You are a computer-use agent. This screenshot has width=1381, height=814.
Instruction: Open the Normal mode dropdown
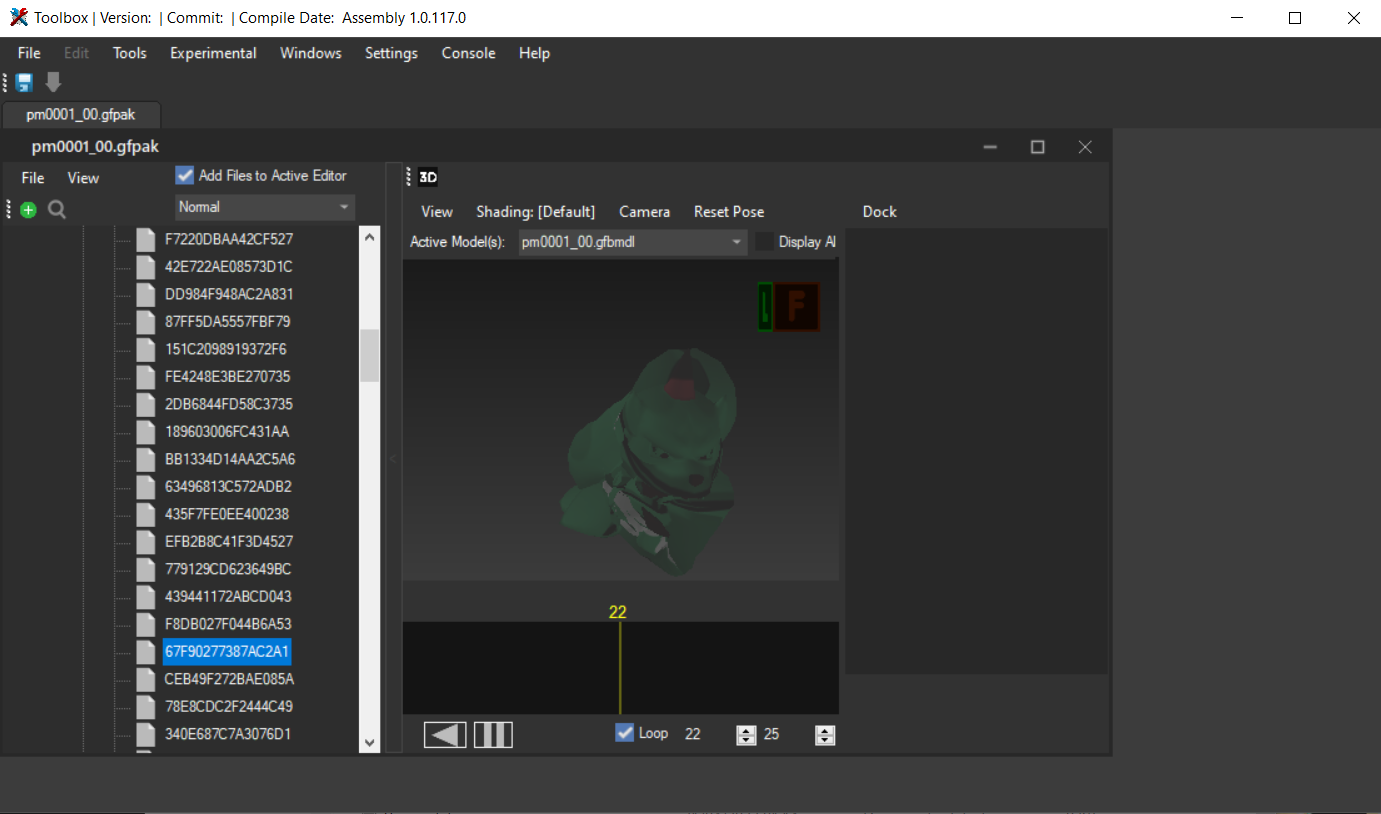point(265,207)
